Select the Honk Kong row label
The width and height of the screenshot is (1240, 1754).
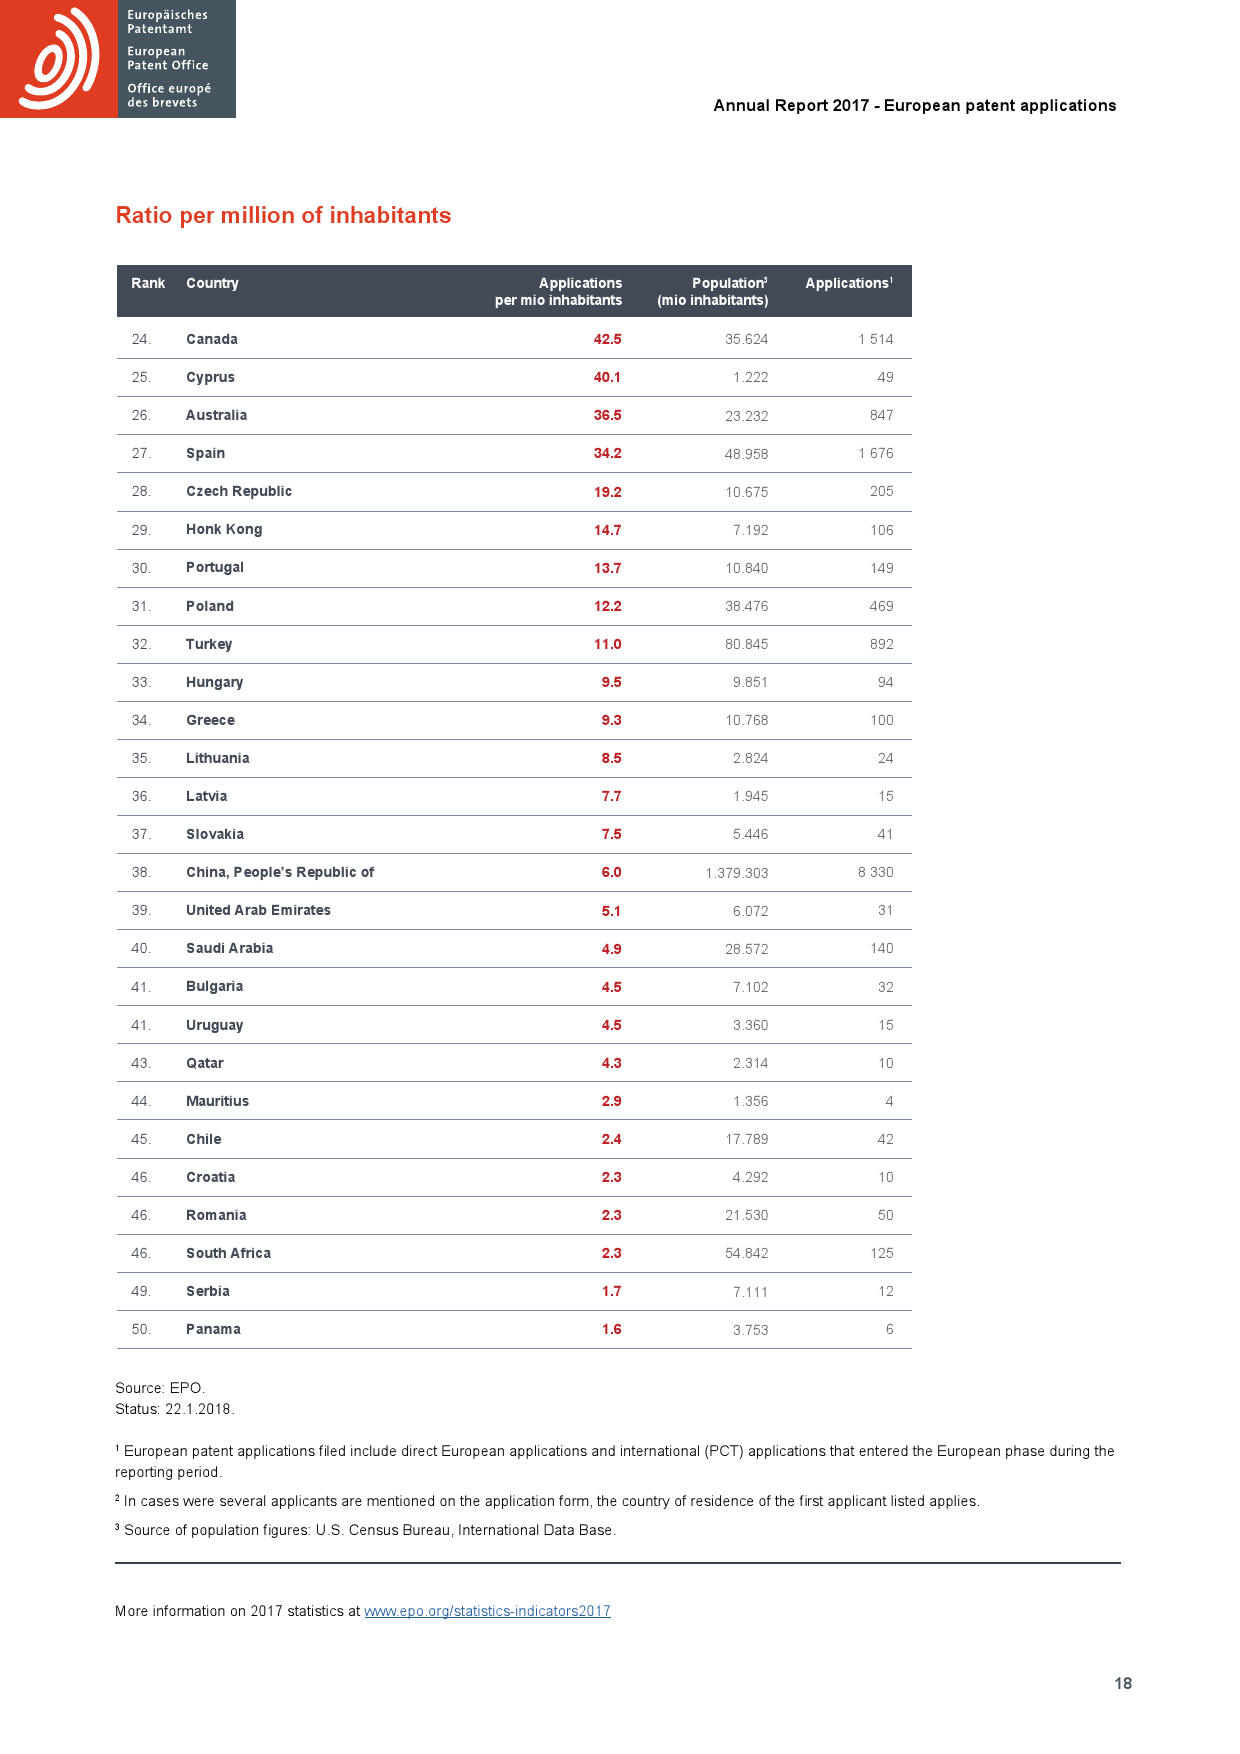coord(224,529)
